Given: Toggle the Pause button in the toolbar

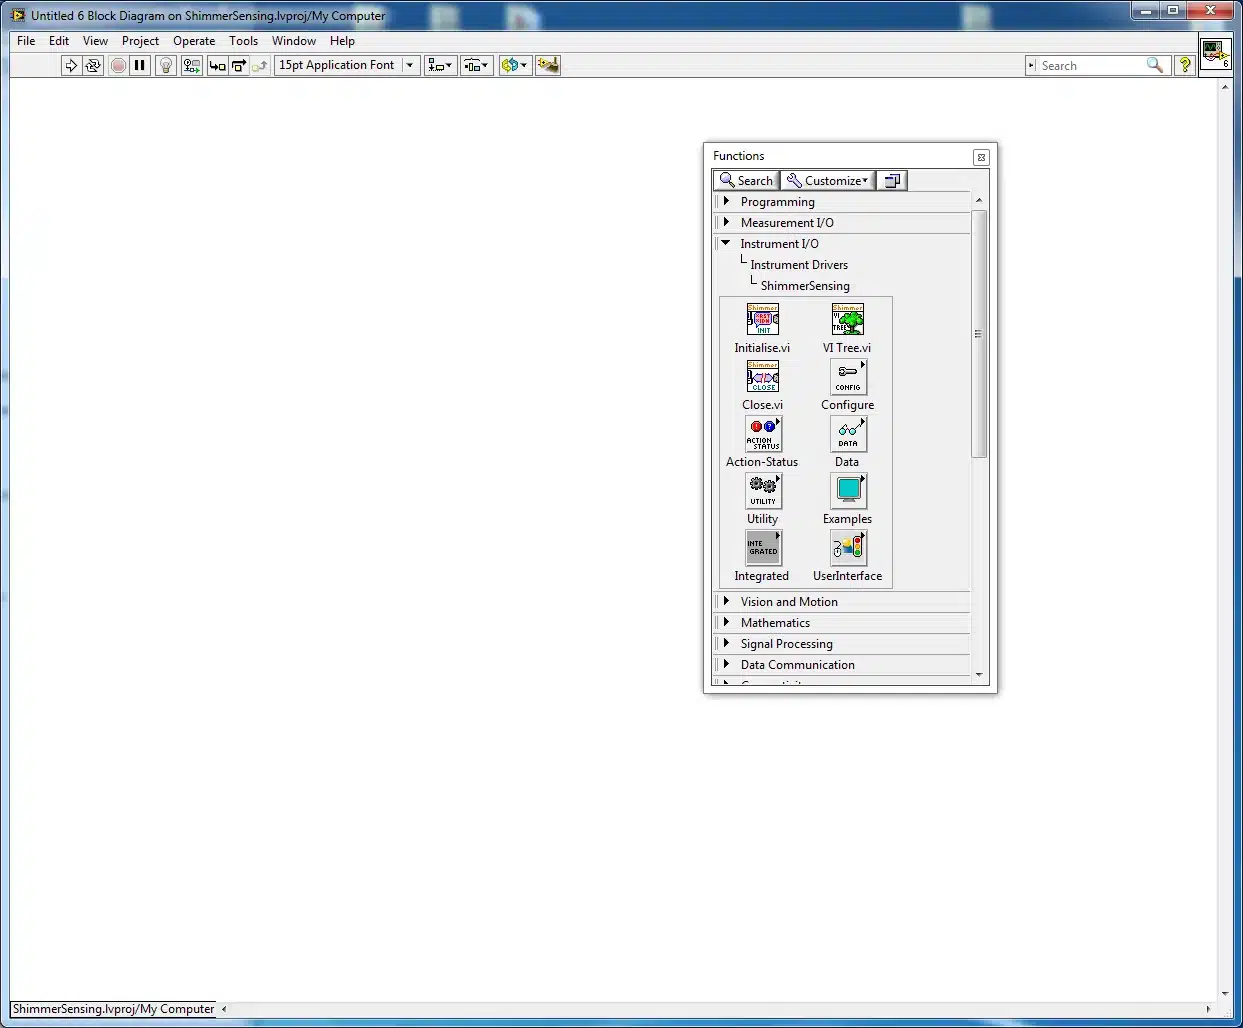Looking at the screenshot, I should (140, 65).
